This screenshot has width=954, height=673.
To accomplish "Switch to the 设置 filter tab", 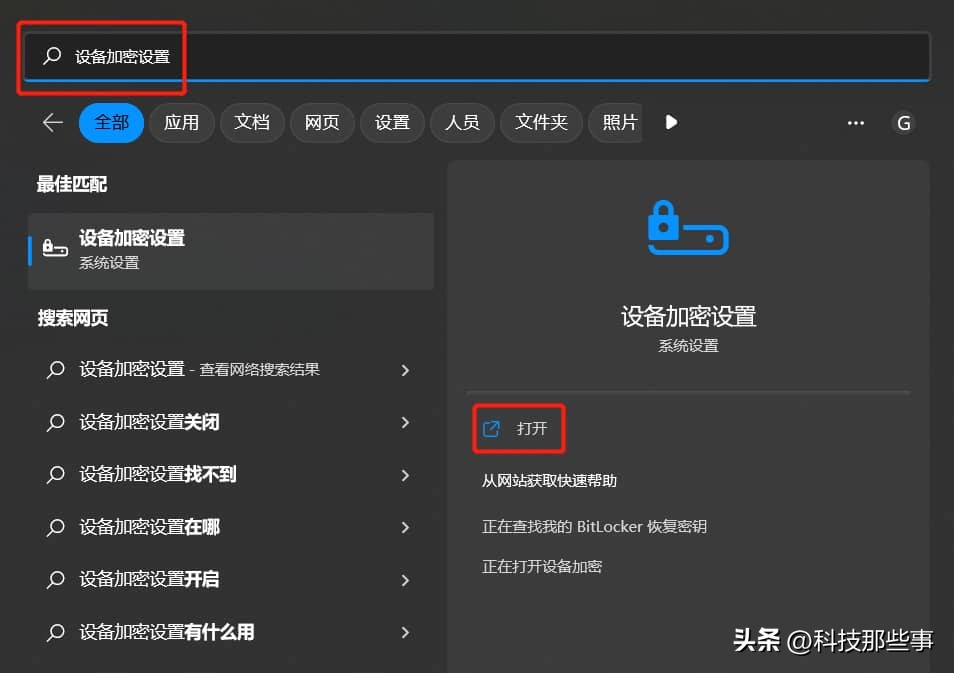I will tap(392, 122).
